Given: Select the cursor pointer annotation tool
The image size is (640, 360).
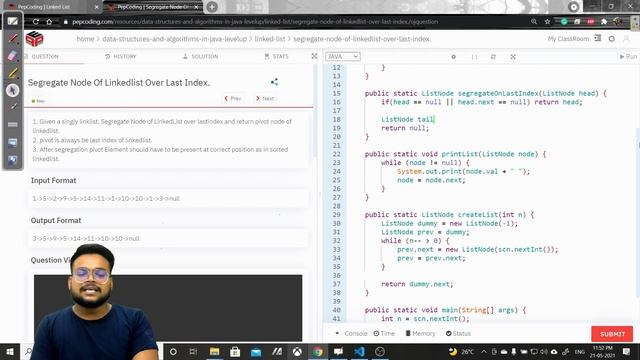Looking at the screenshot, I should (x=13, y=90).
